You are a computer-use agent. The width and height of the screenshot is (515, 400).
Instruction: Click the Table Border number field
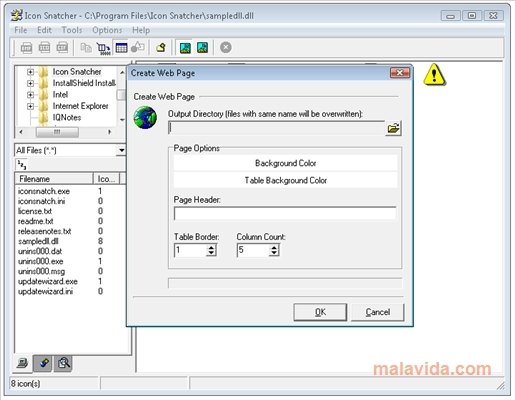pos(190,250)
